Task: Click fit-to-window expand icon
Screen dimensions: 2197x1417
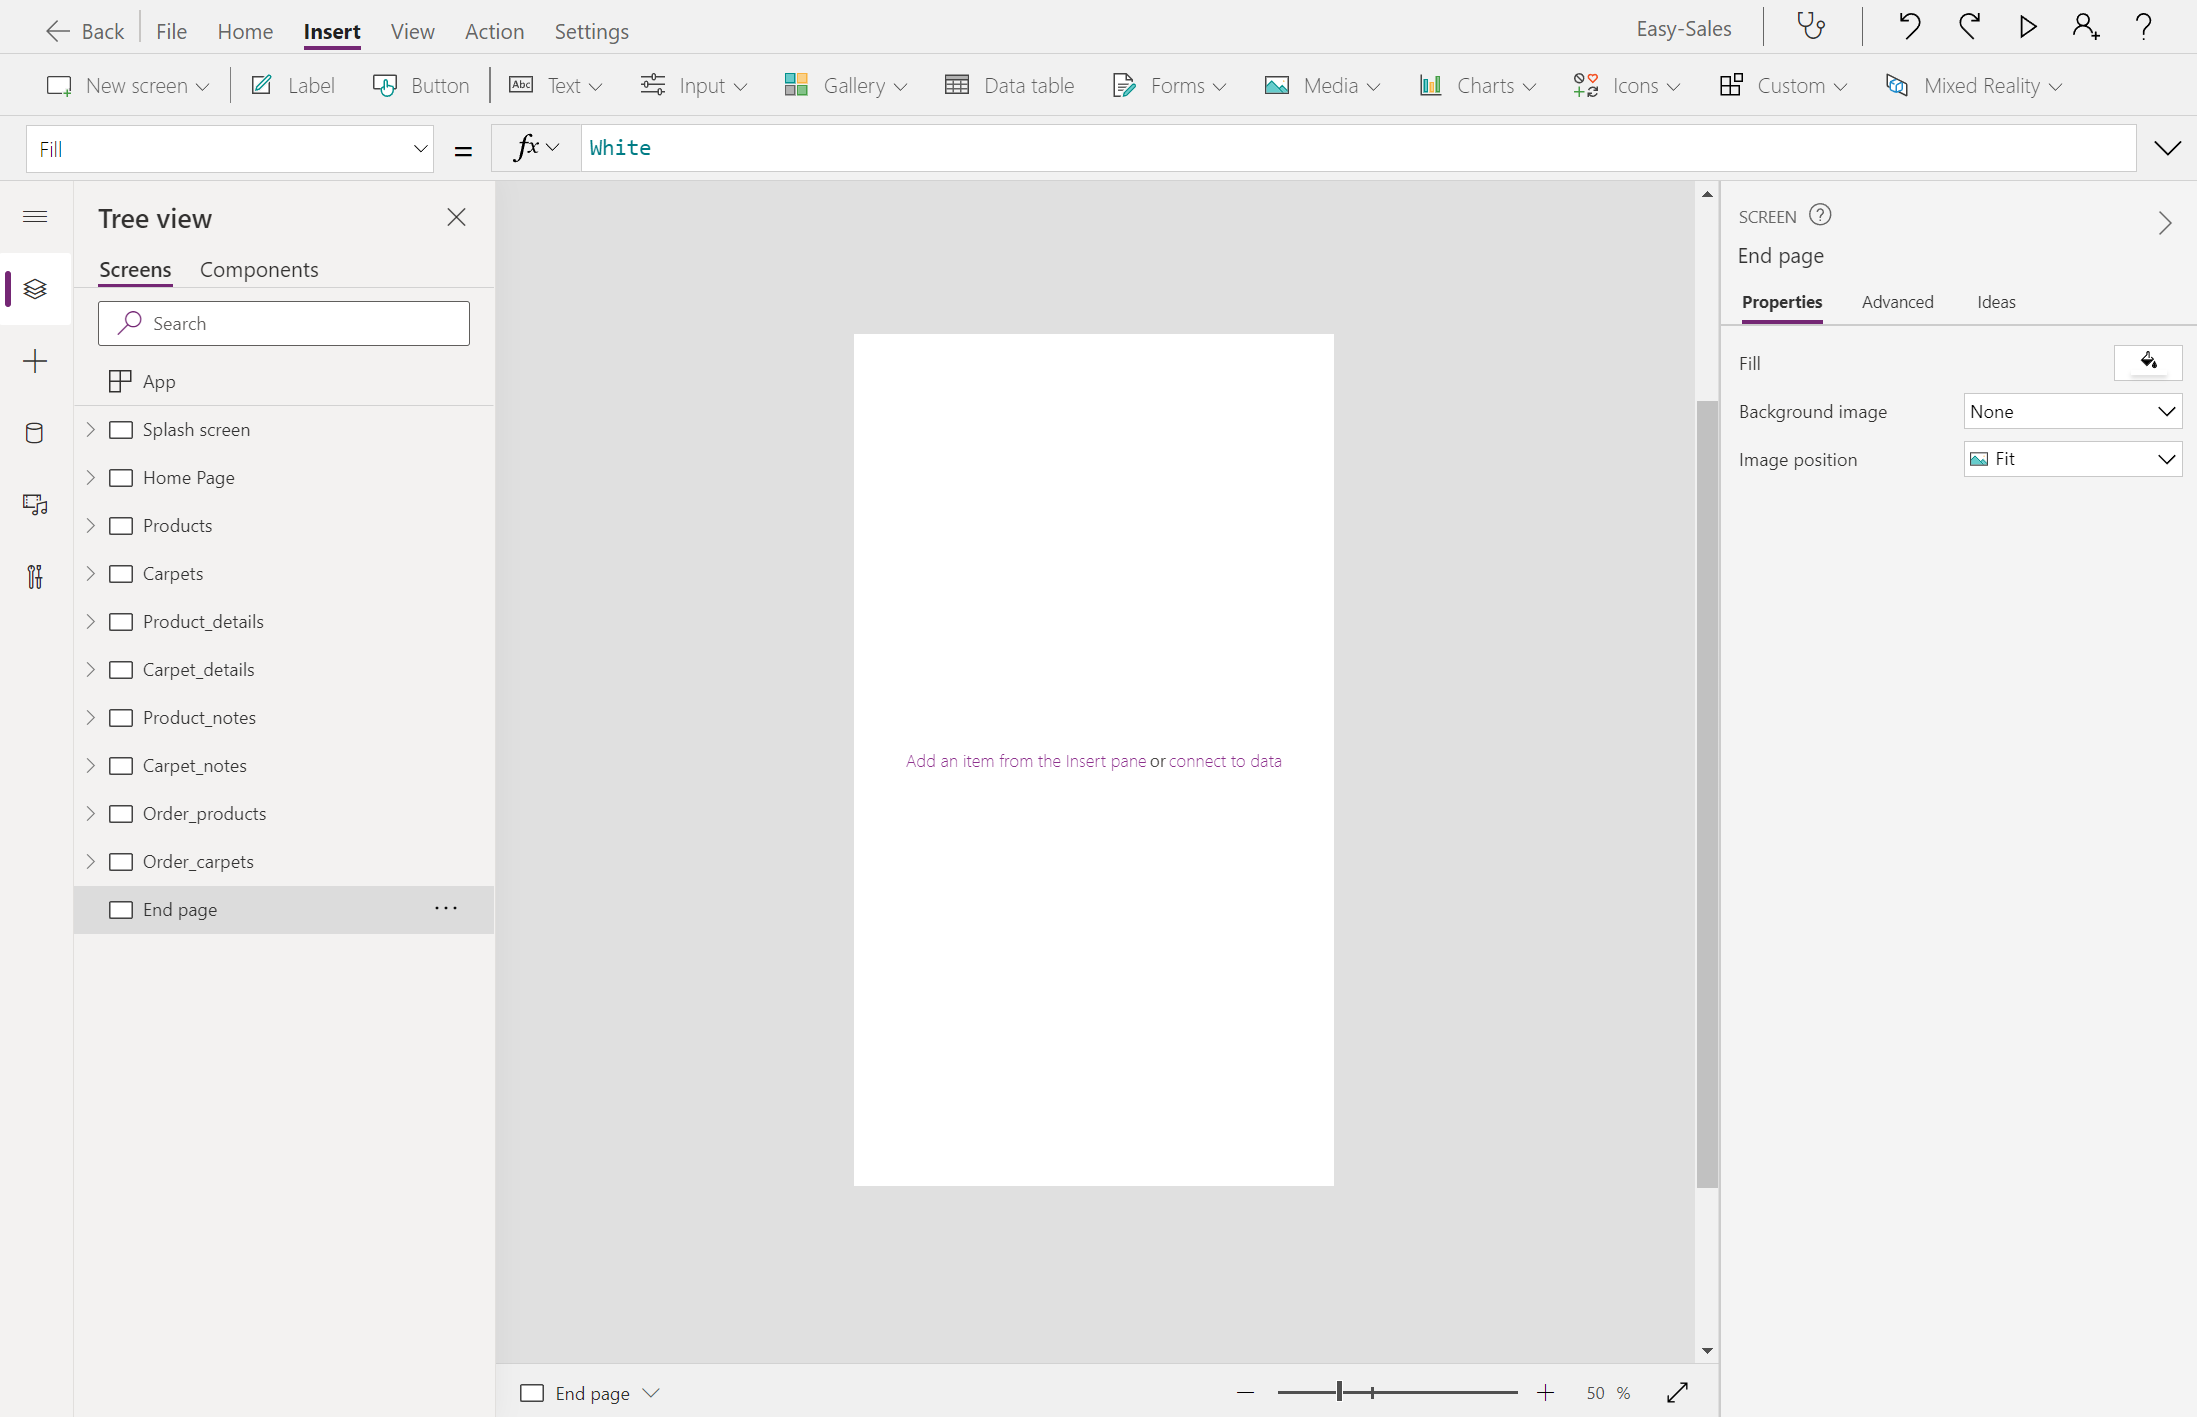Action: tap(1678, 1392)
